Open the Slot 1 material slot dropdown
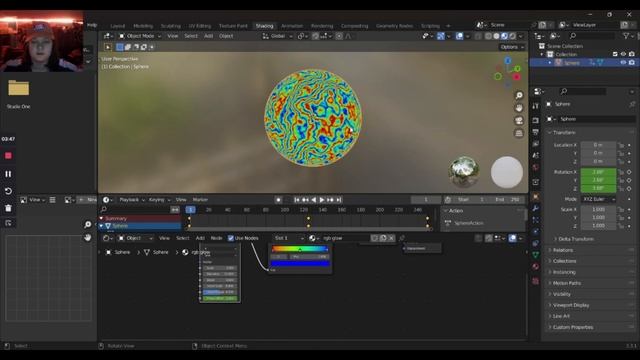This screenshot has width=640, height=360. coord(289,238)
